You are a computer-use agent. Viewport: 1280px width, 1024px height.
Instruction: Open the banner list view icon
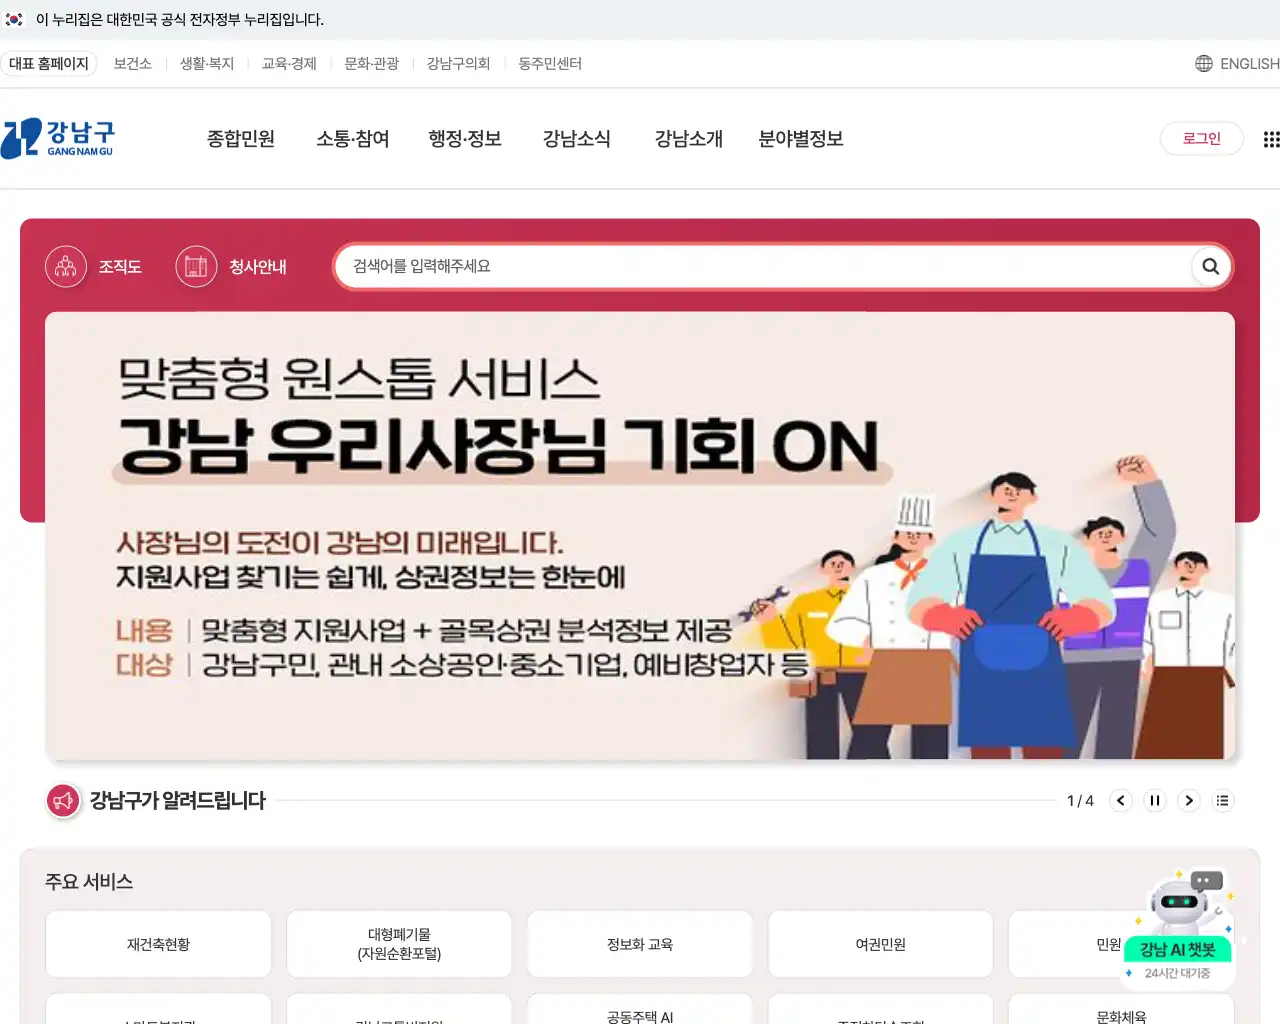1223,801
